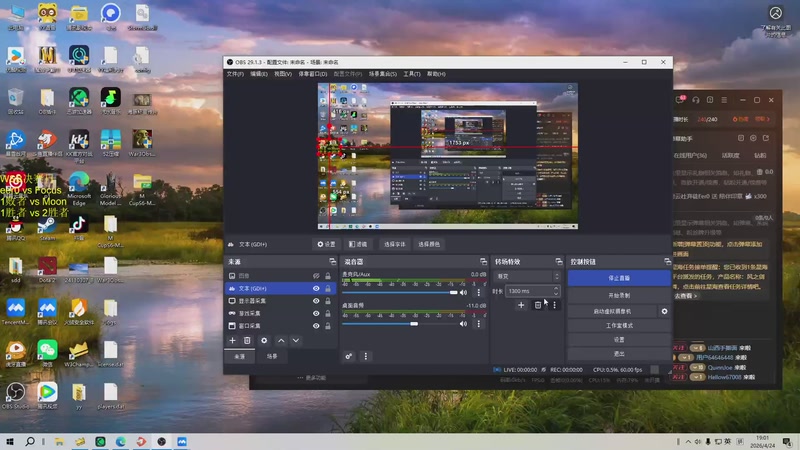Click the 停止直播 button
Screen dimensions: 800x450
coord(618,278)
